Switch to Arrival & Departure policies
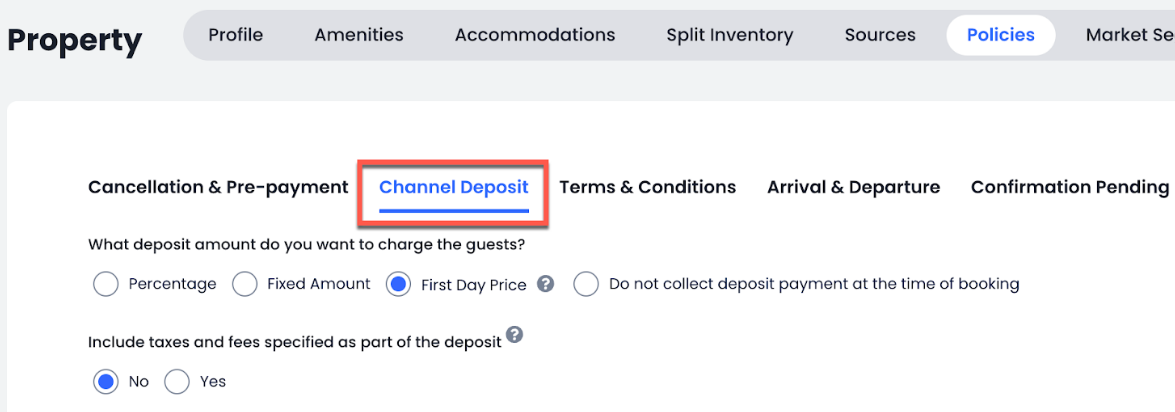Image resolution: width=1175 pixels, height=412 pixels. pyautogui.click(x=853, y=187)
